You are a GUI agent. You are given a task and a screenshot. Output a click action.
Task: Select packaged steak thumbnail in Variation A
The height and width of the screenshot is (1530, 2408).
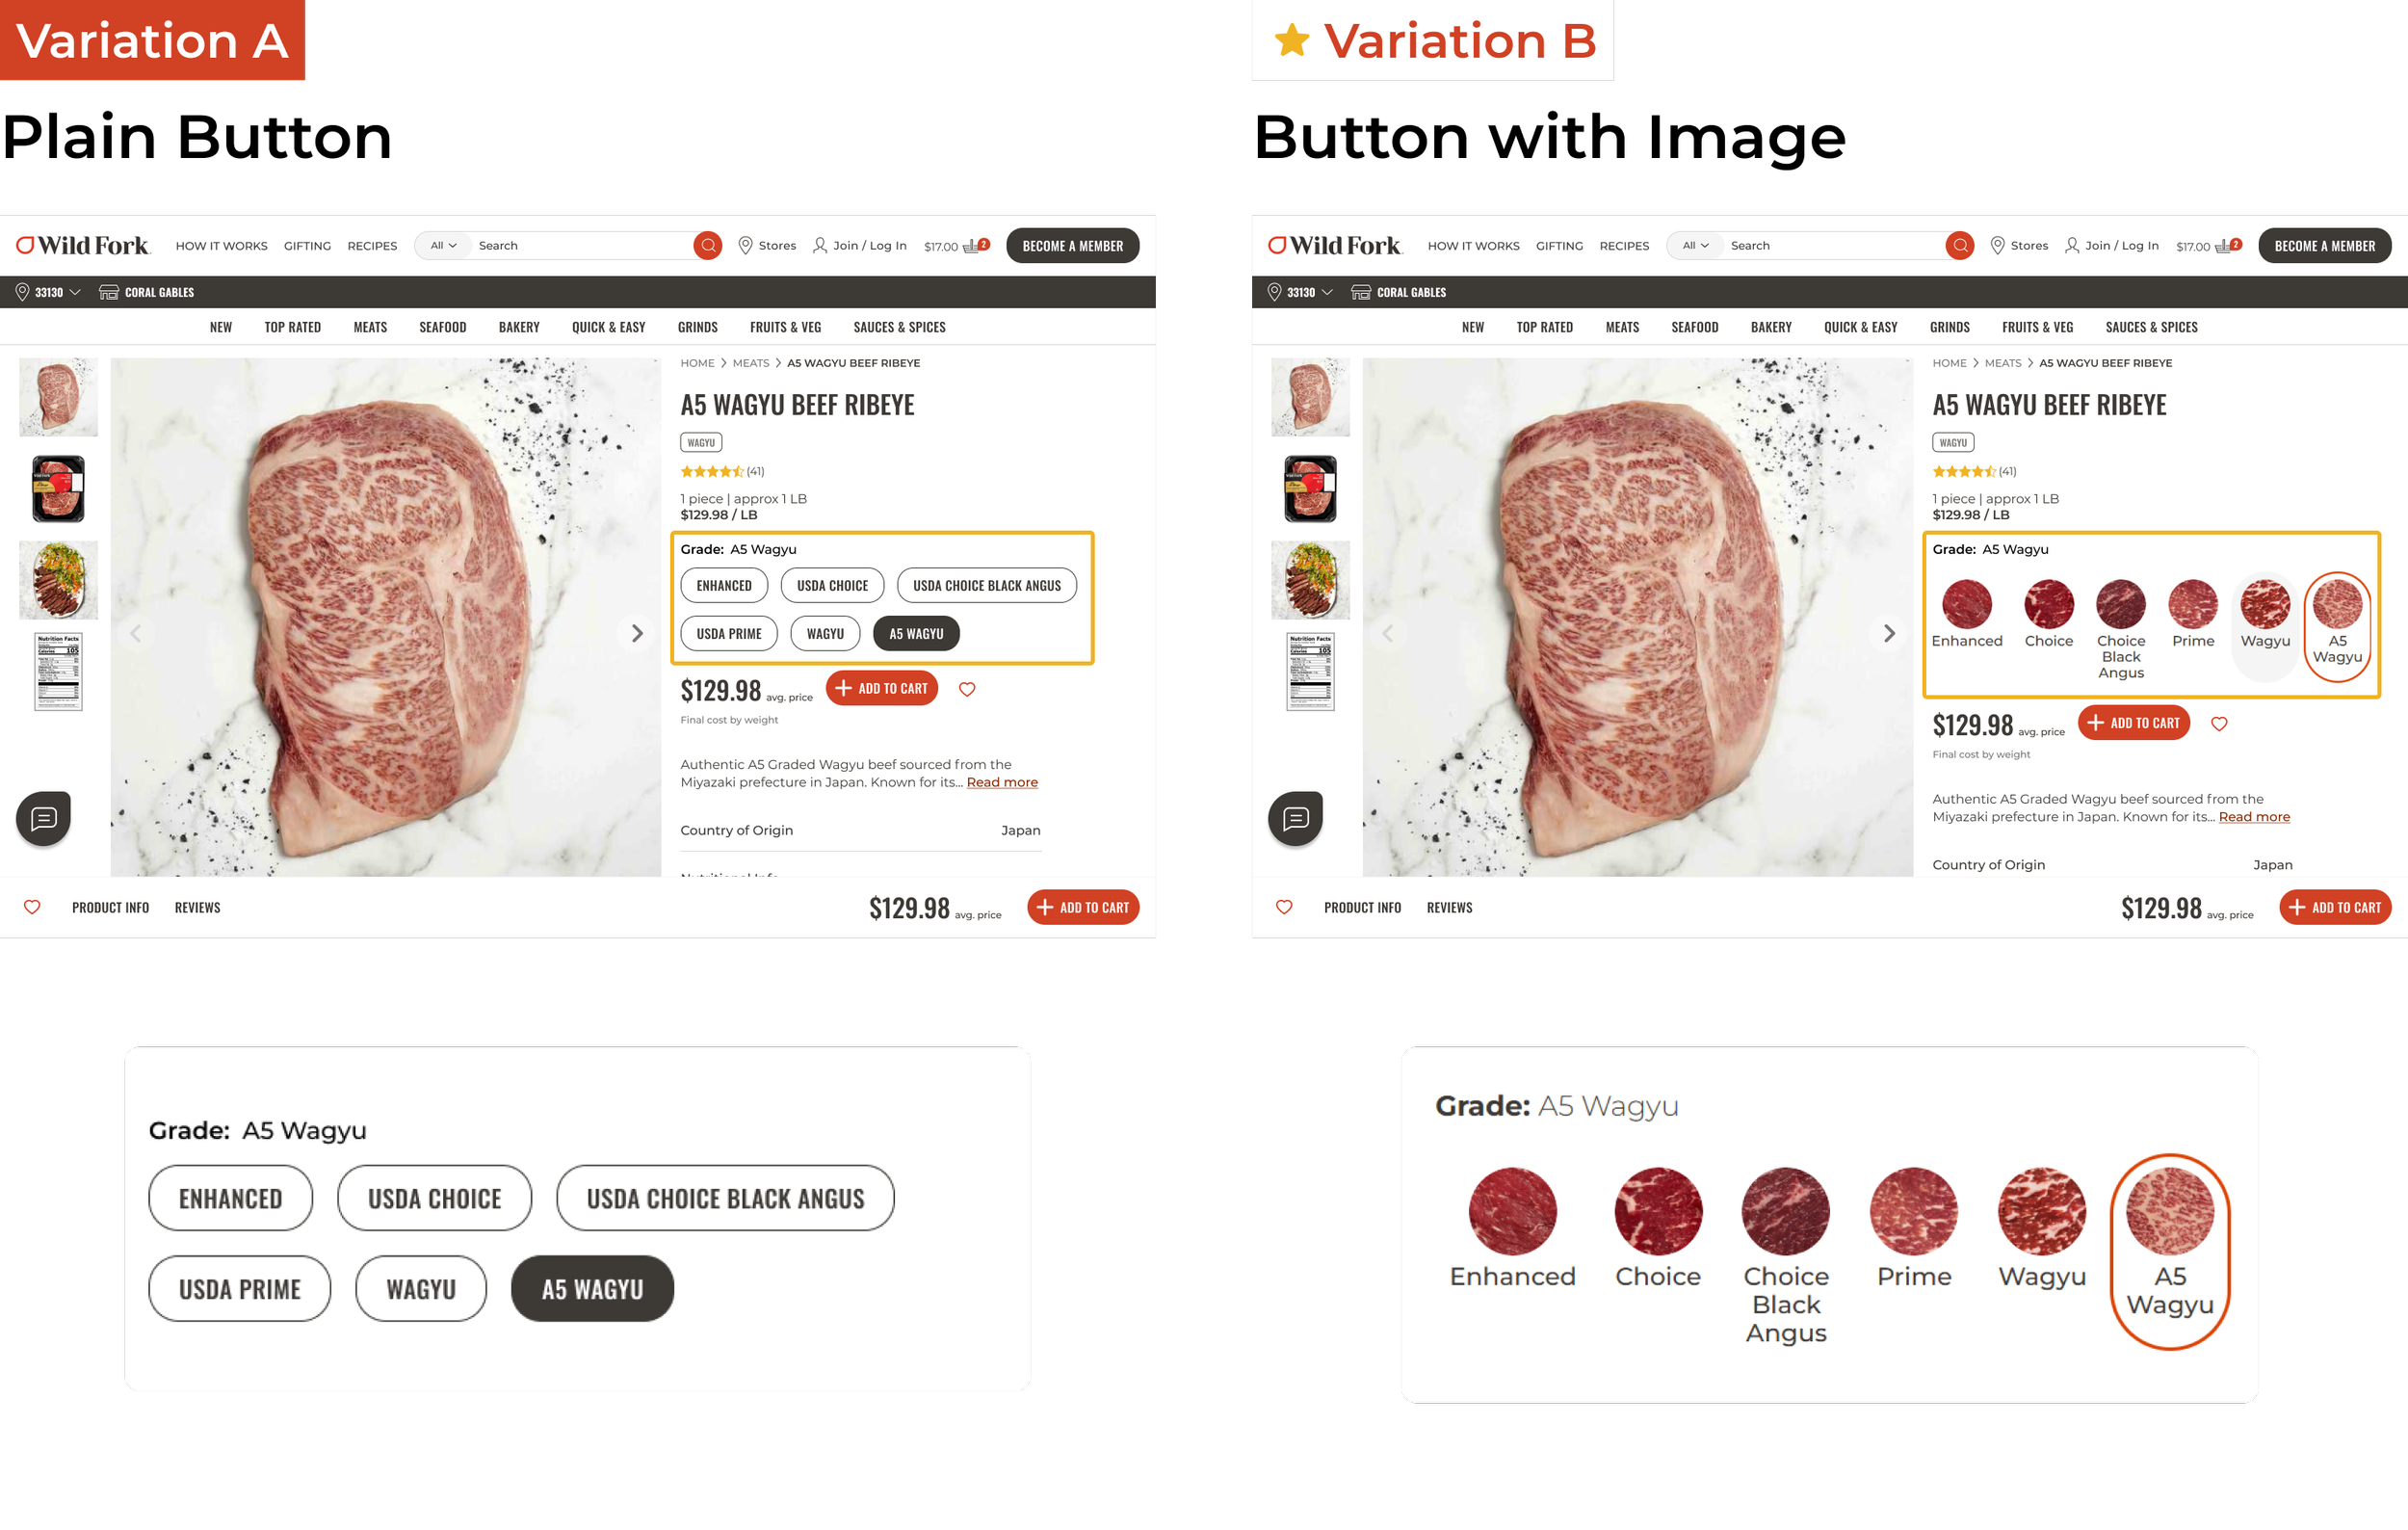(58, 489)
